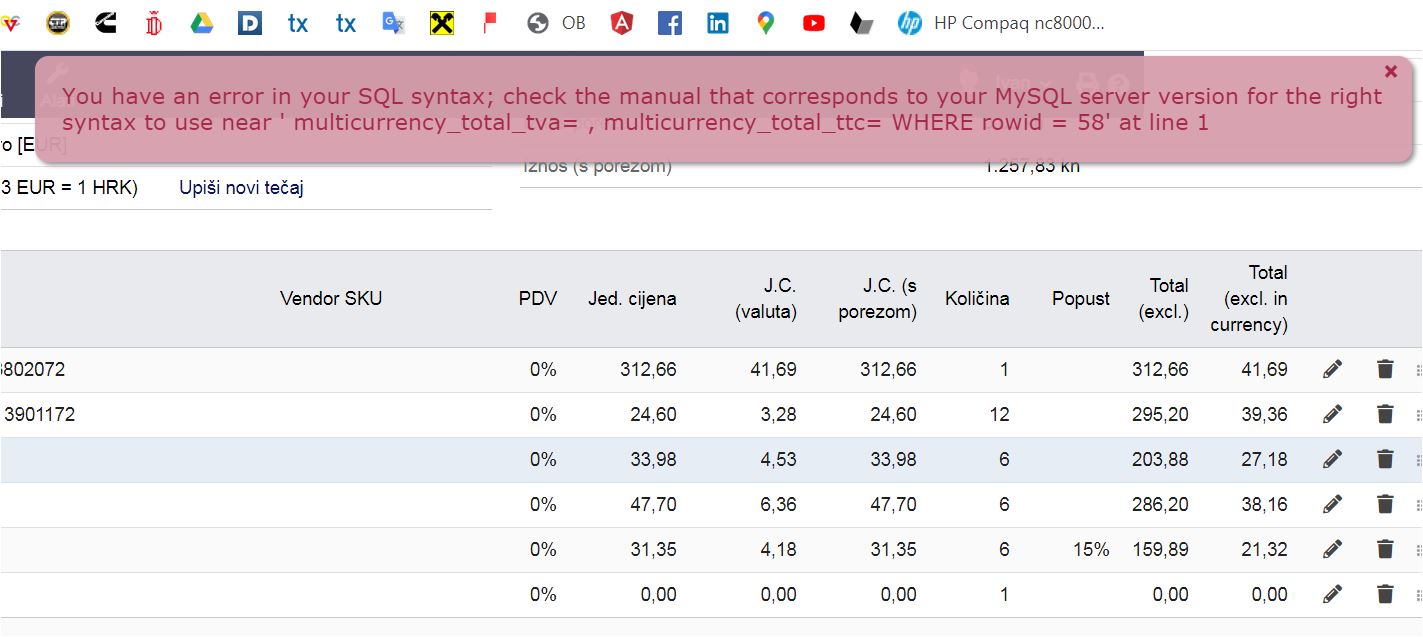This screenshot has width=1423, height=637.
Task: Open the Google Drive bookmark
Action: click(202, 23)
